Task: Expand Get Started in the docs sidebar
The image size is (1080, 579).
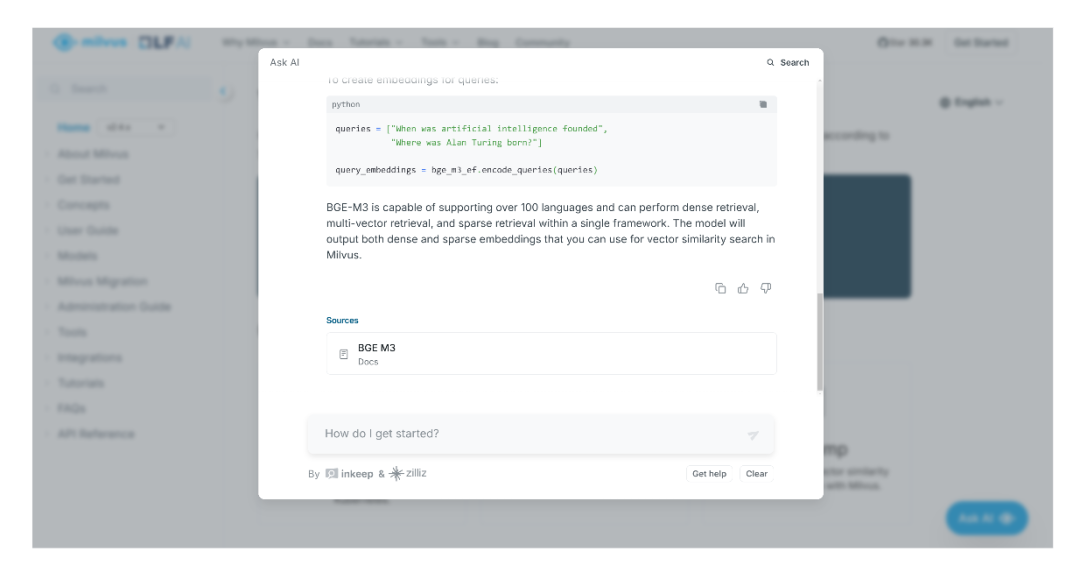Action: click(x=88, y=180)
